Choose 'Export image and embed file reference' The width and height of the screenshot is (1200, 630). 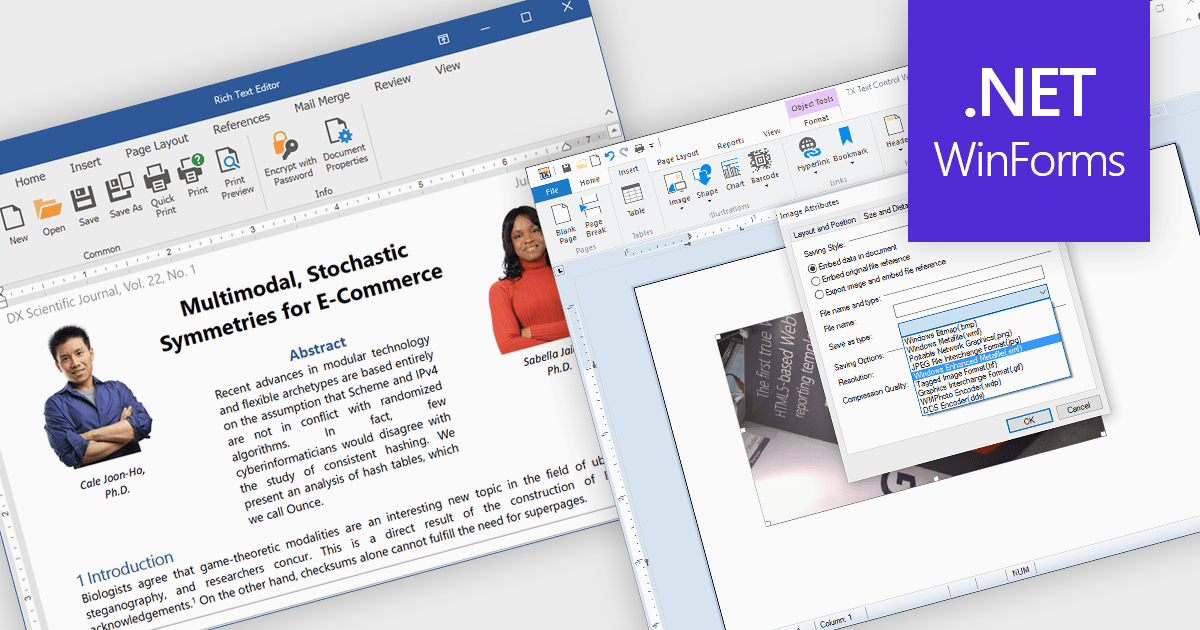point(819,294)
